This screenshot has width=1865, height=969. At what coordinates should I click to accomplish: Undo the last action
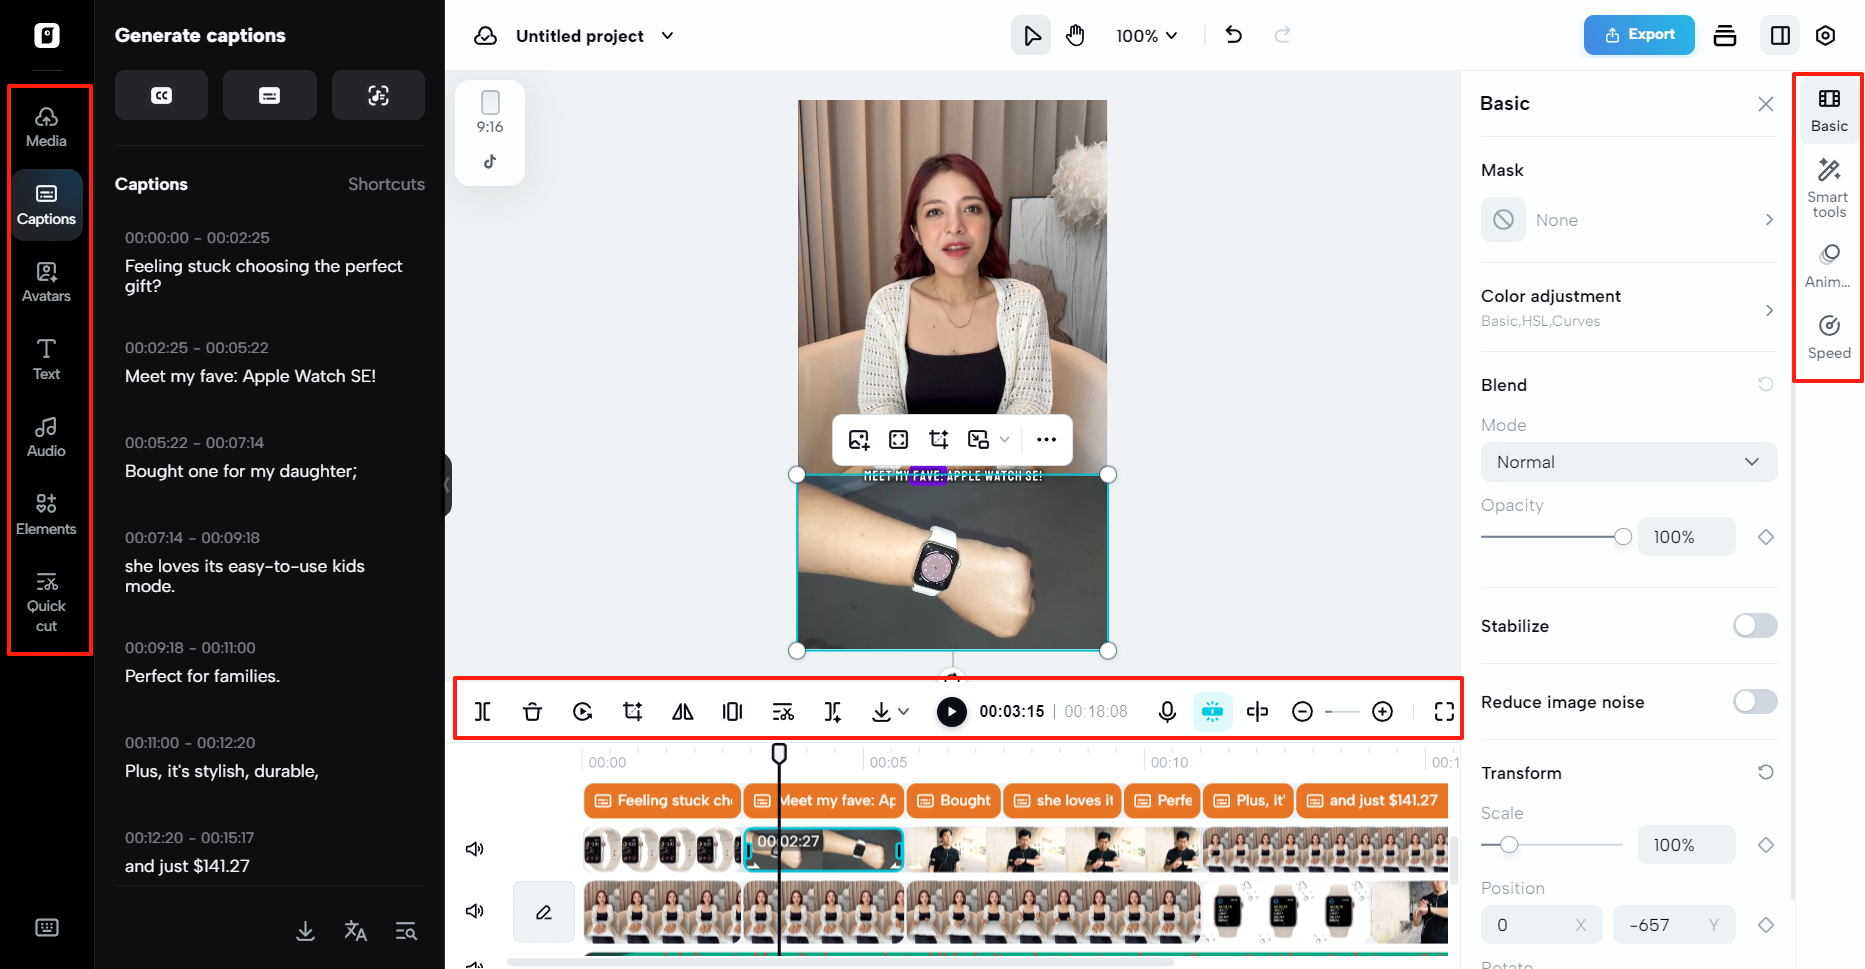coord(1234,36)
